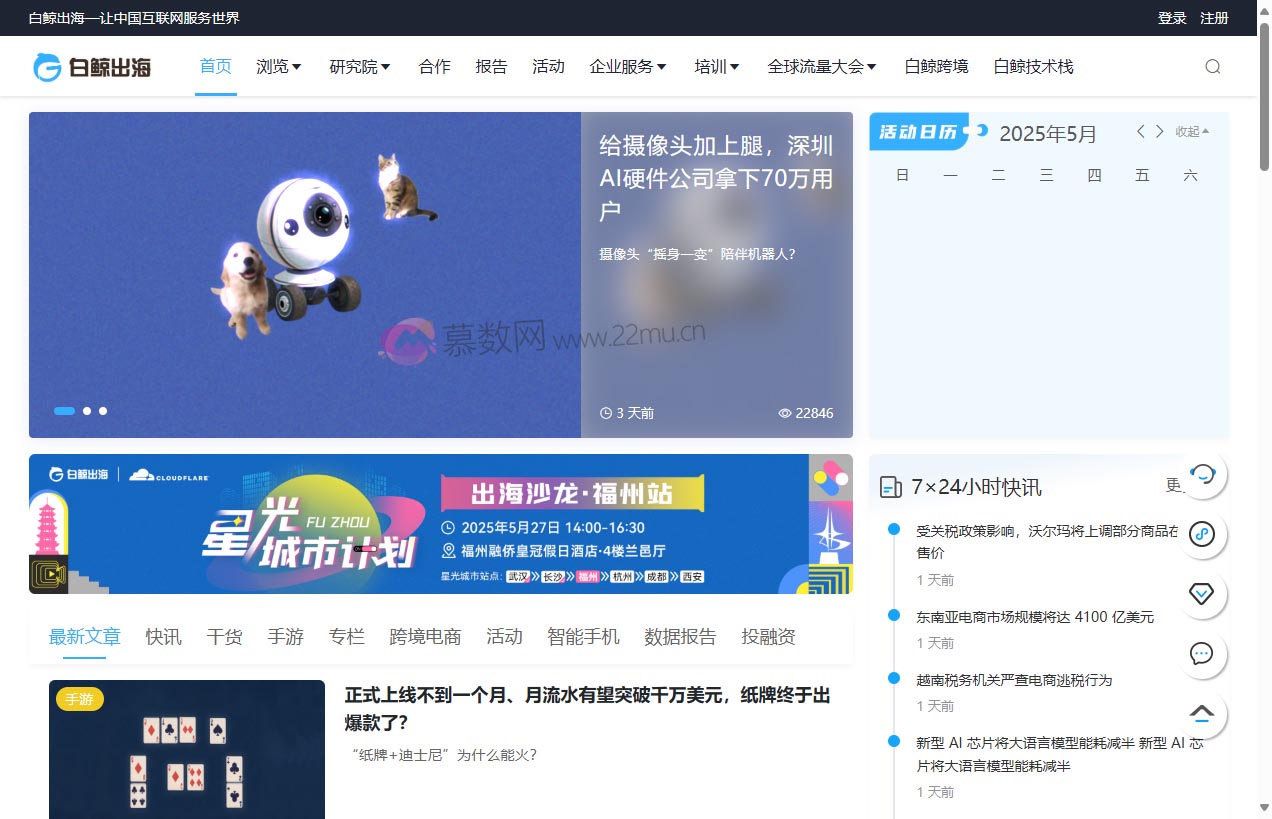
Task: Select the third carousel slide dot
Action: (x=103, y=411)
